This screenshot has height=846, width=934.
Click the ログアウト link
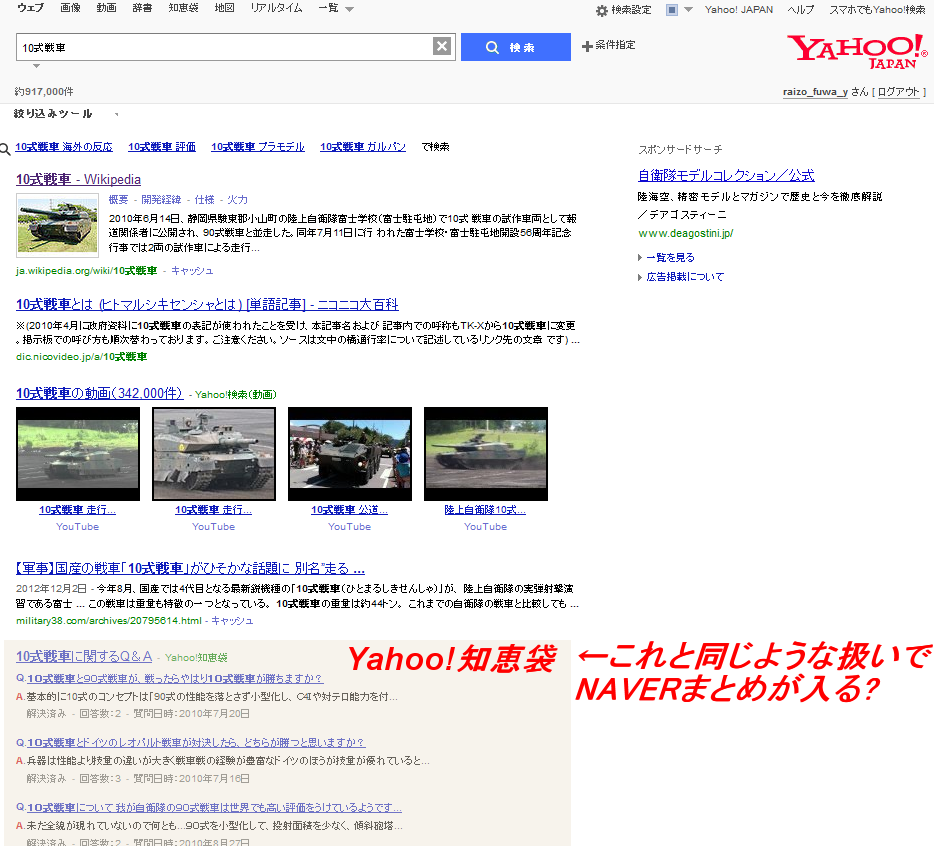(x=898, y=92)
